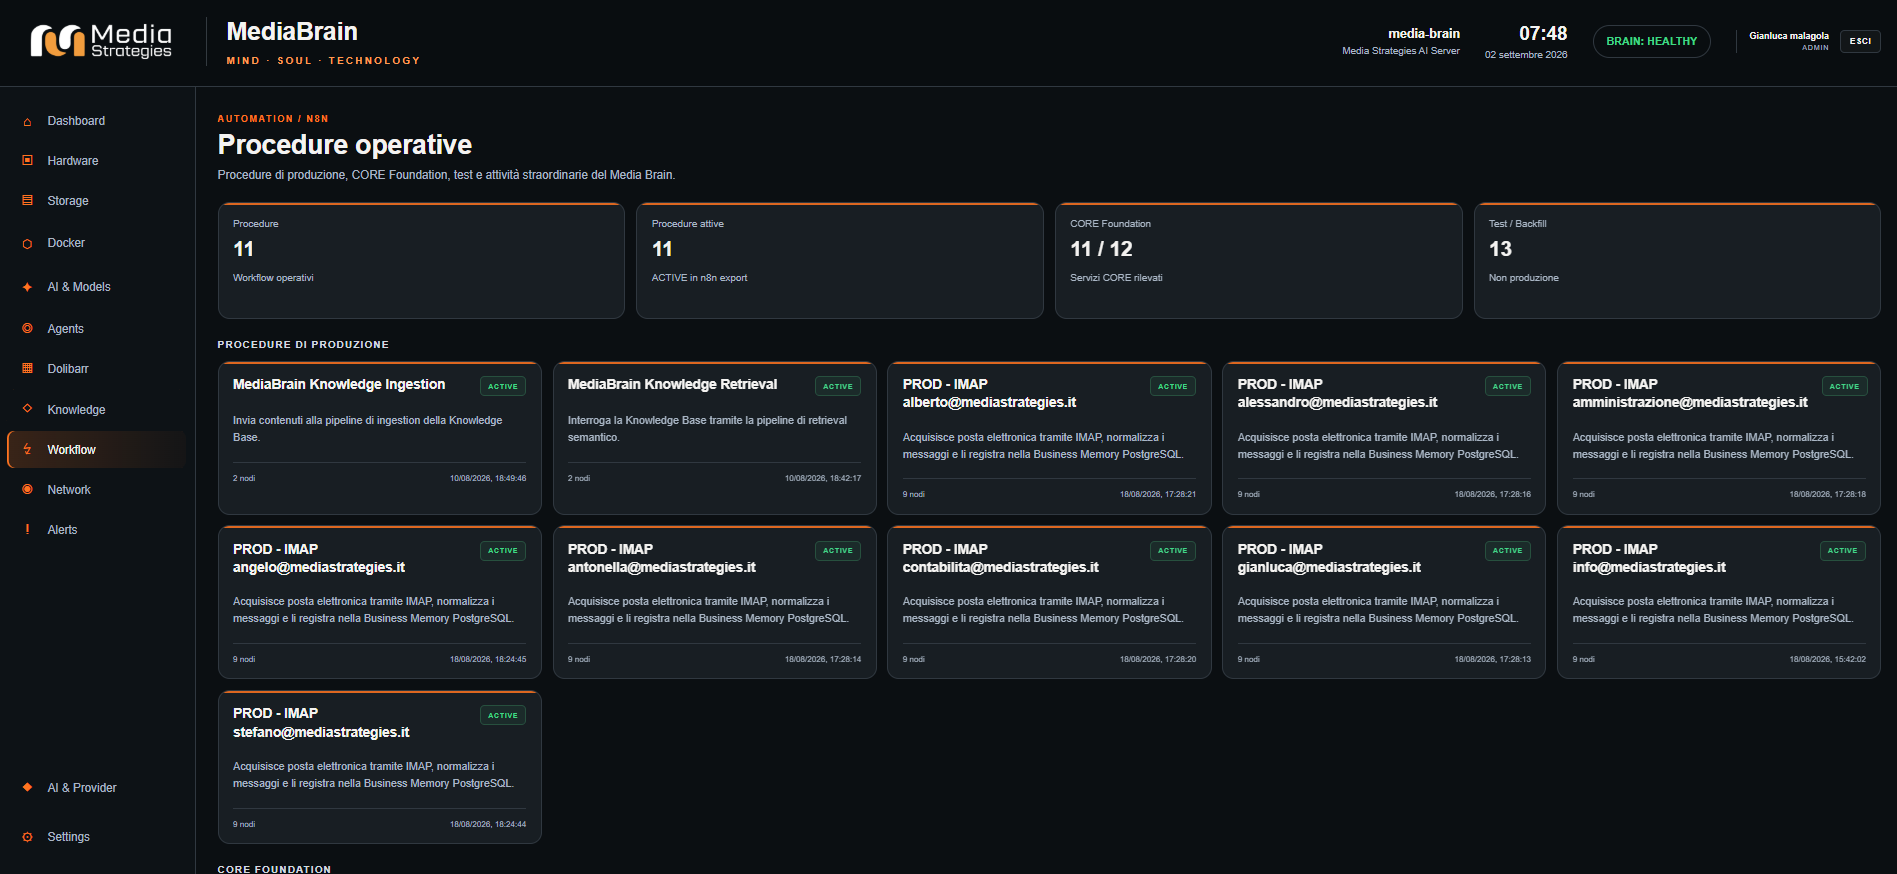The height and width of the screenshot is (874, 1897).
Task: Open the alessandro@mediastrategies.it IMAP card
Action: pos(1384,438)
